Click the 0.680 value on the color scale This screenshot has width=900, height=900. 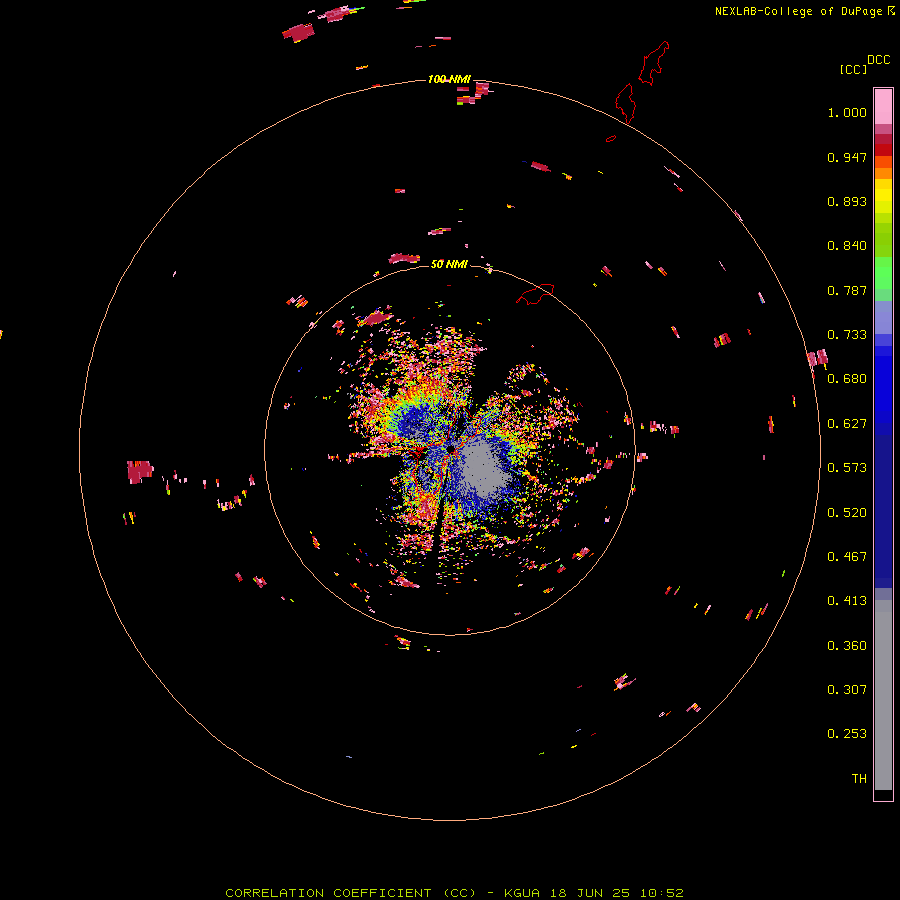(x=847, y=379)
